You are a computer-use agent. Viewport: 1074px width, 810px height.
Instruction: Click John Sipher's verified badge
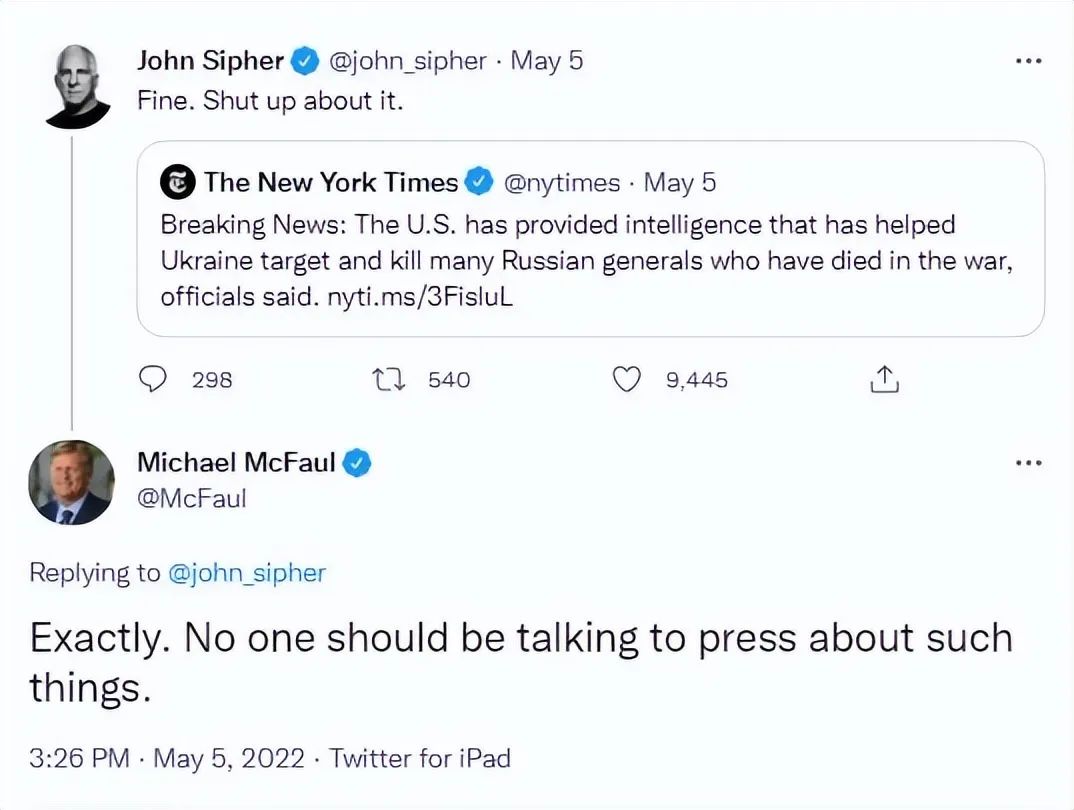305,61
